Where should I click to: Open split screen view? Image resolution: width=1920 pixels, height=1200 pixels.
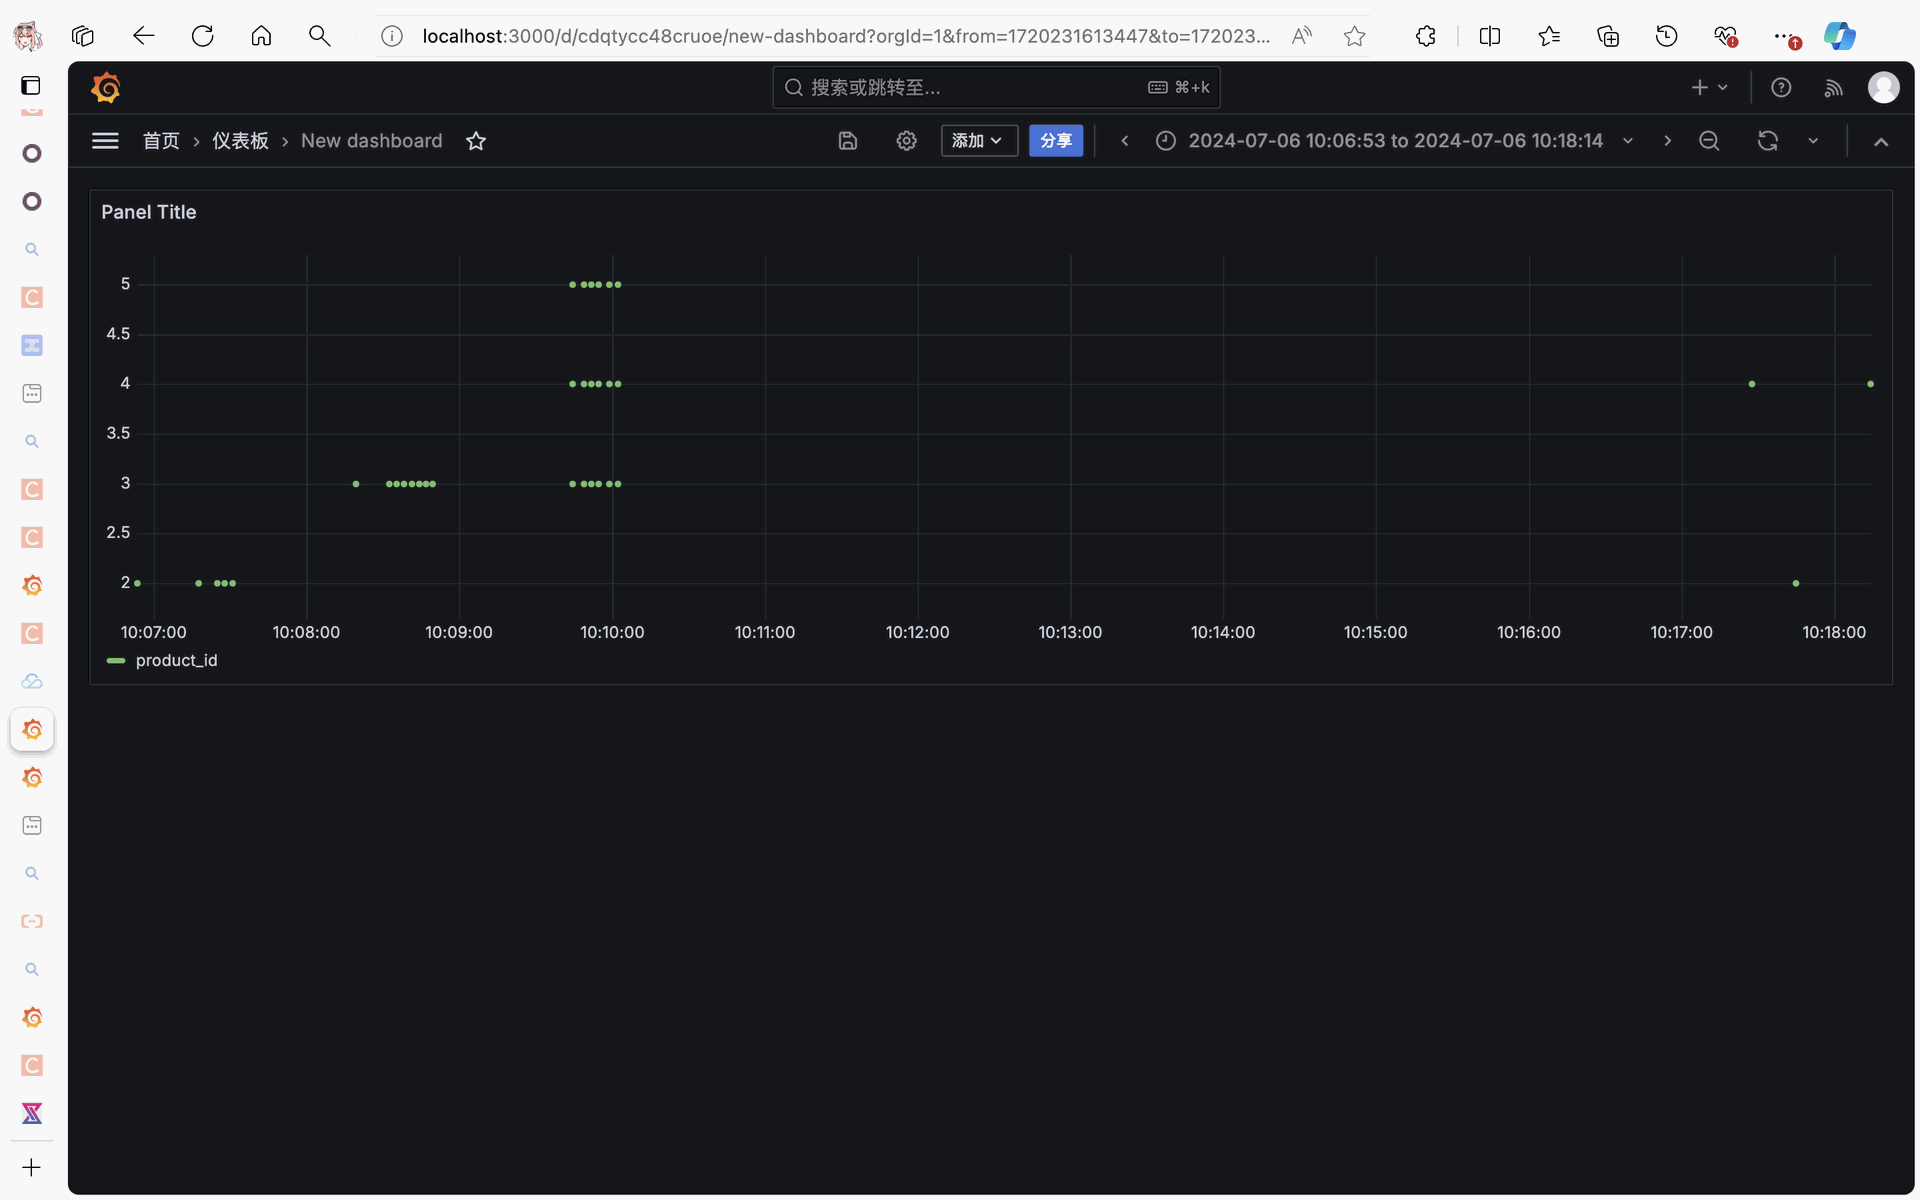(x=1490, y=36)
